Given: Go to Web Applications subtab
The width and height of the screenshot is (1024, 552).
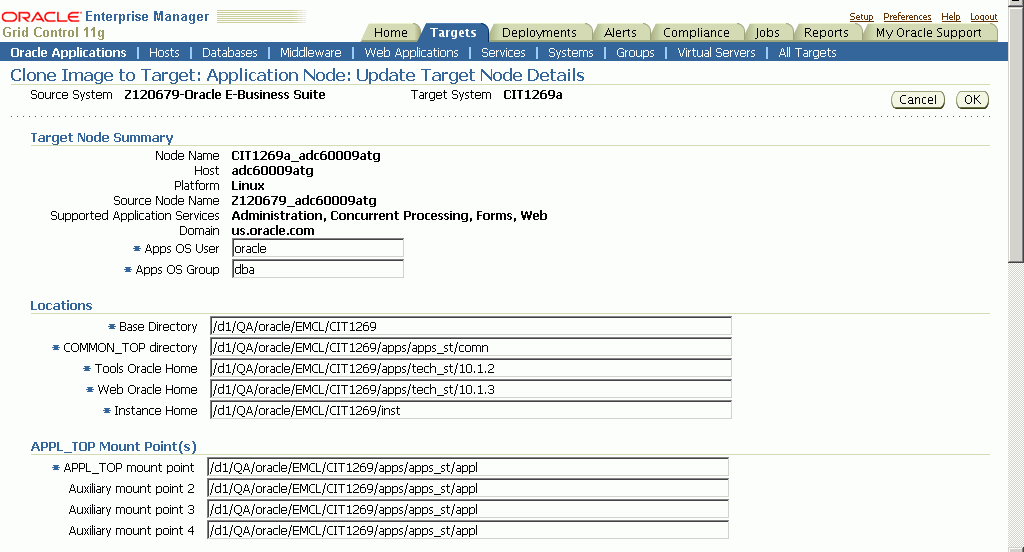Looking at the screenshot, I should point(411,52).
